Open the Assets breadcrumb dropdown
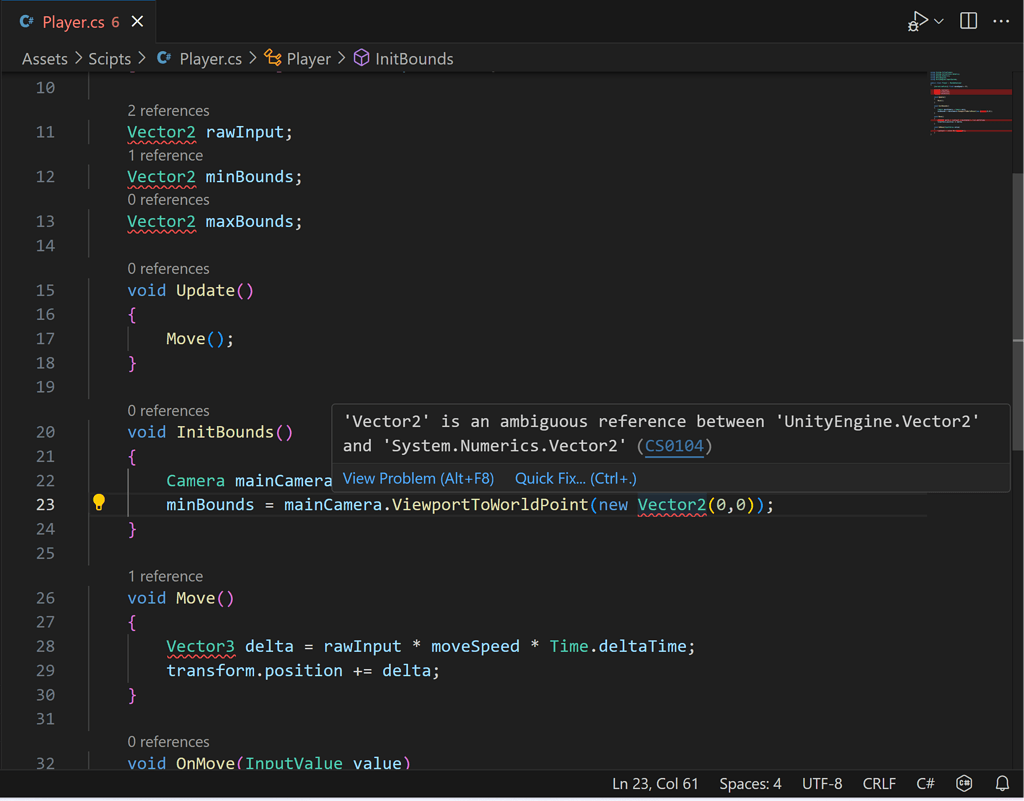1024x801 pixels. click(44, 58)
